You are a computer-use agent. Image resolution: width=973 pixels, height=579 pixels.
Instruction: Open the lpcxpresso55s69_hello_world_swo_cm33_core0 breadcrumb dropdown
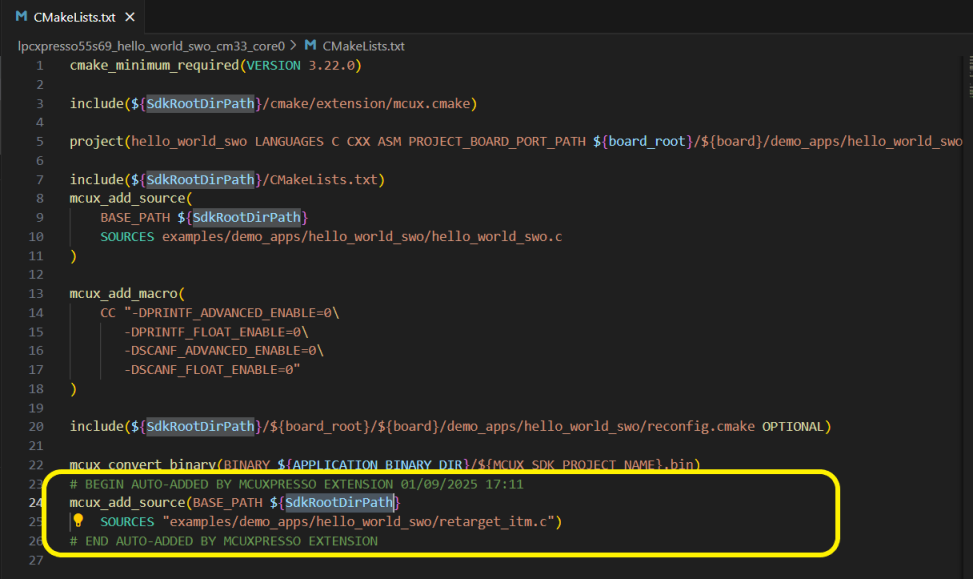click(150, 45)
